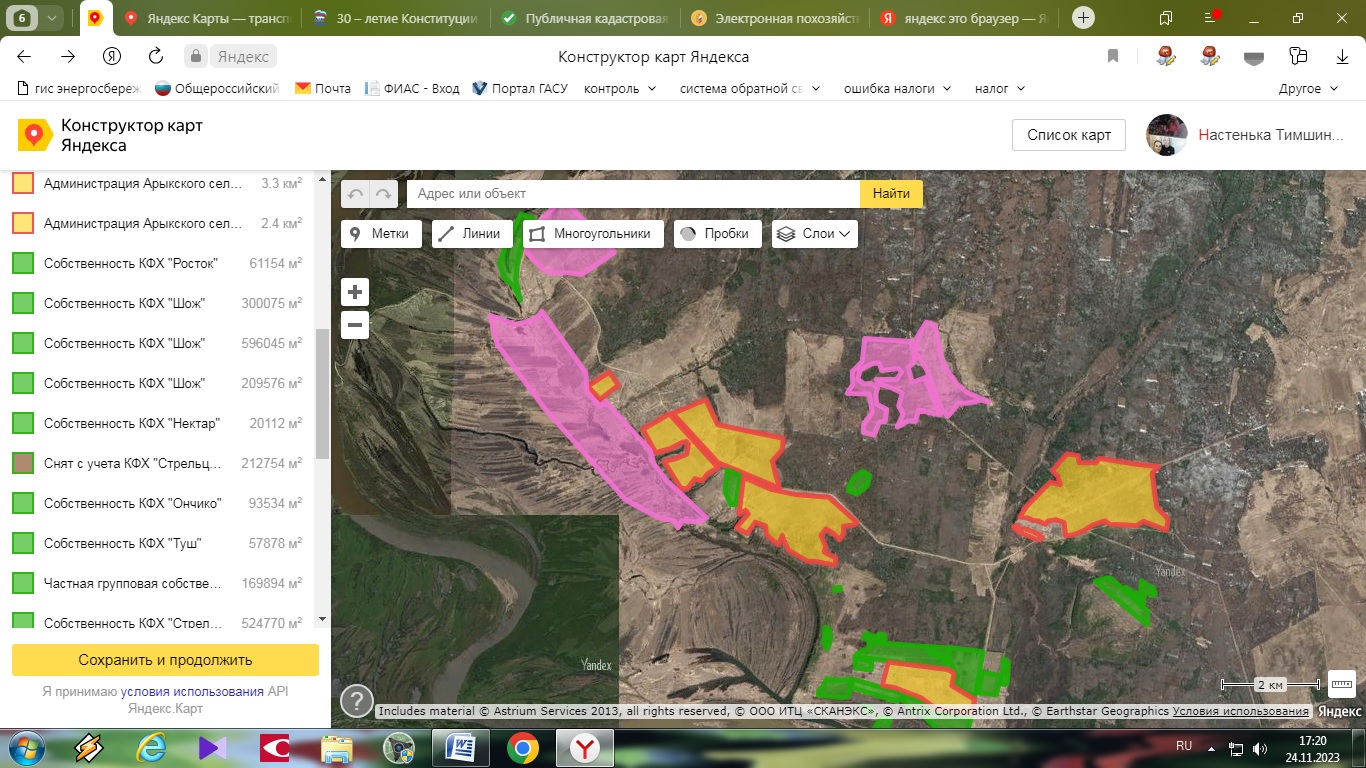The image size is (1366, 768).
Task: Select the Собственность КФХ "Туш" row
Action: 158,543
